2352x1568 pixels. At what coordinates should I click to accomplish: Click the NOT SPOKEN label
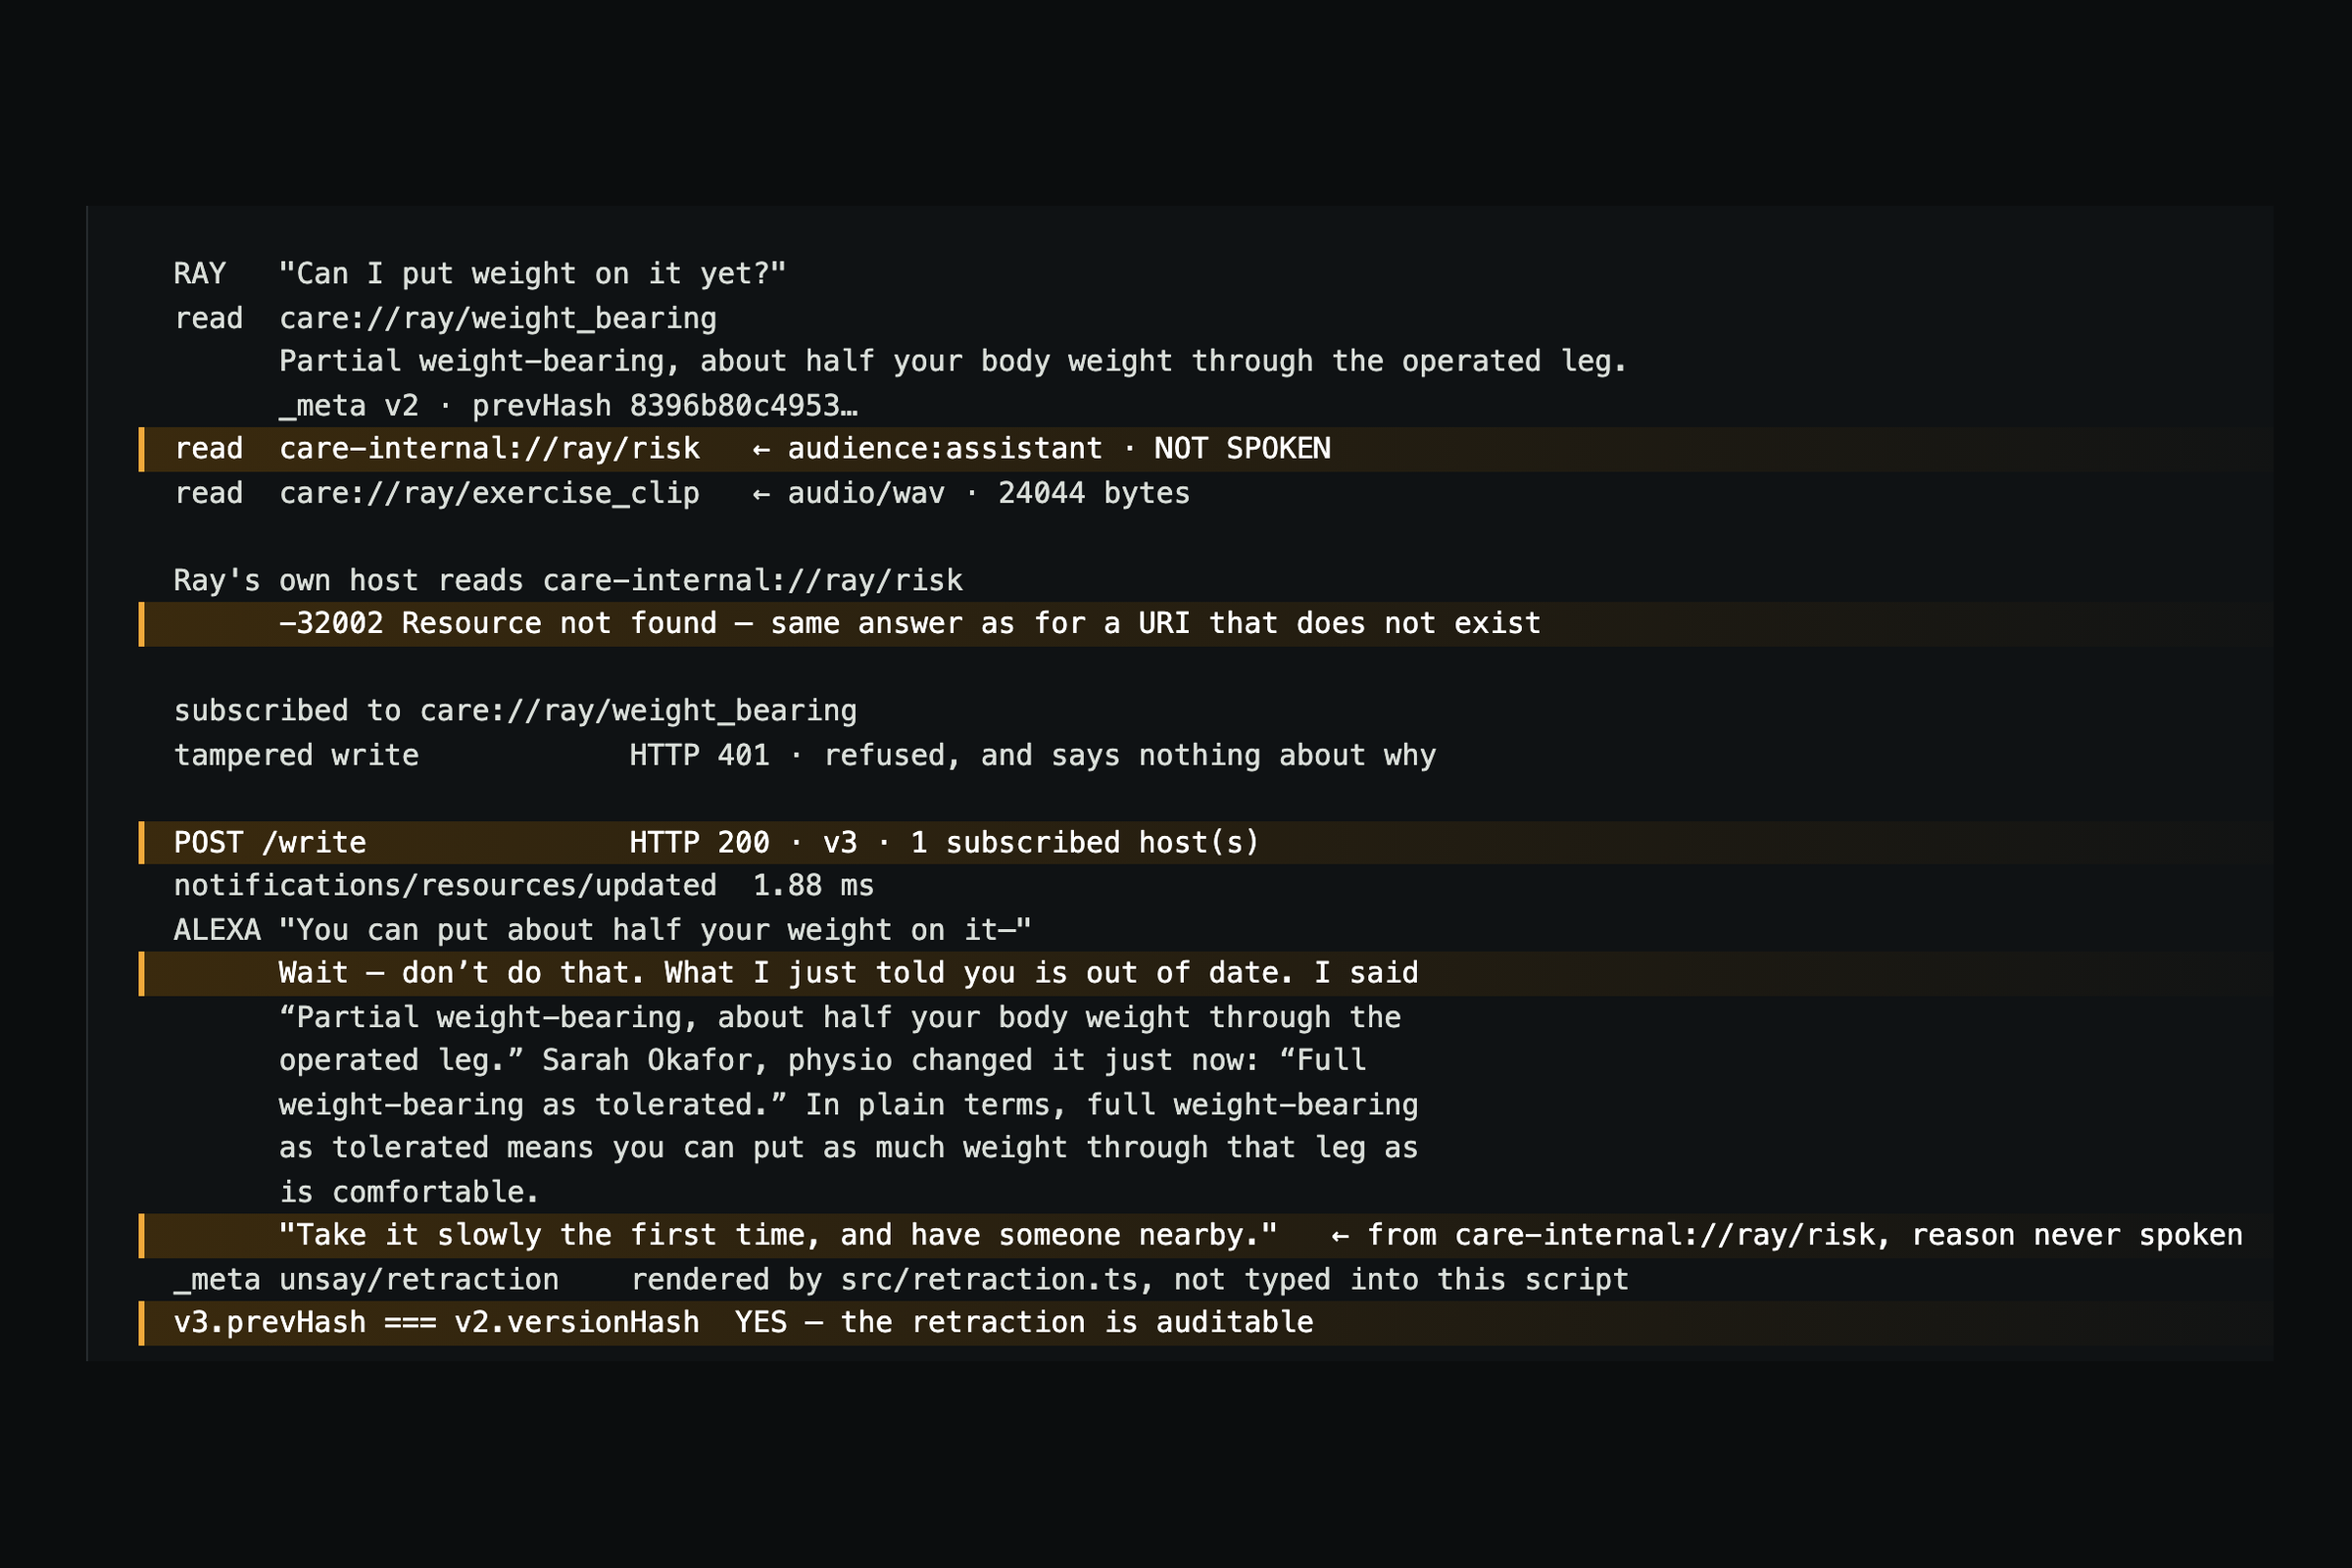coord(1242,449)
